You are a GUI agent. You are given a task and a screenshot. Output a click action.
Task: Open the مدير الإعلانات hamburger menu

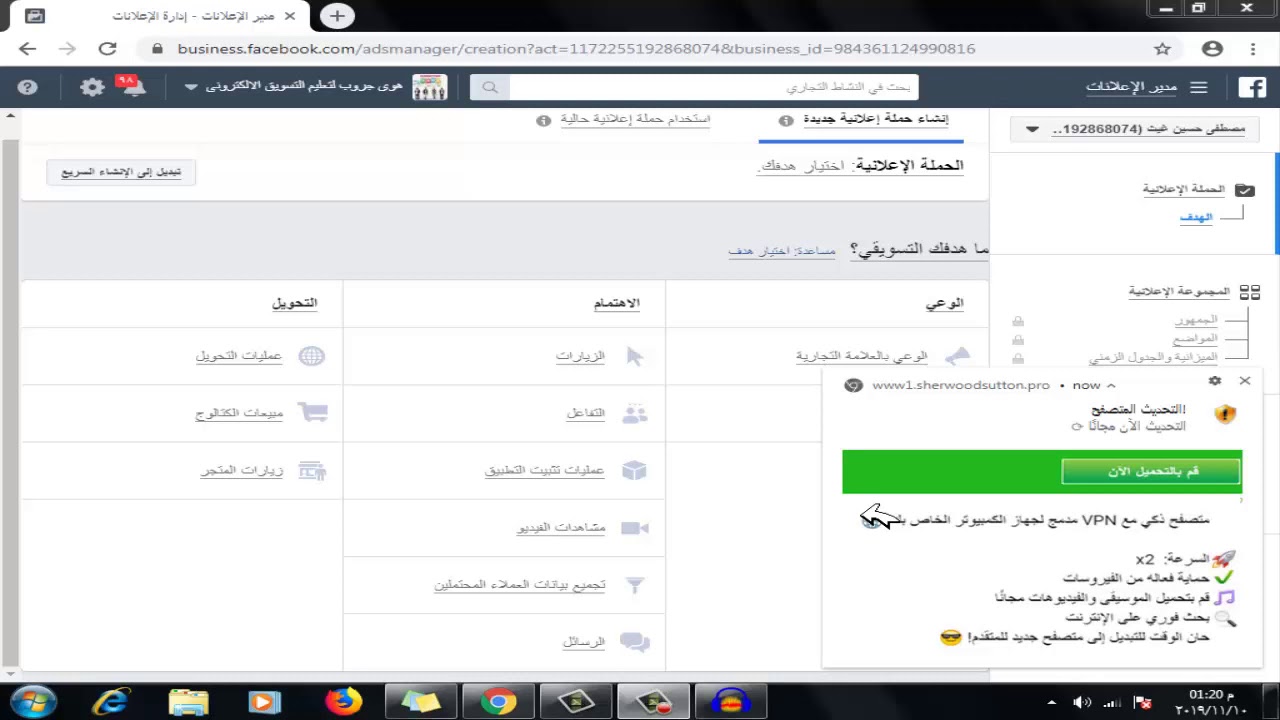click(1198, 87)
